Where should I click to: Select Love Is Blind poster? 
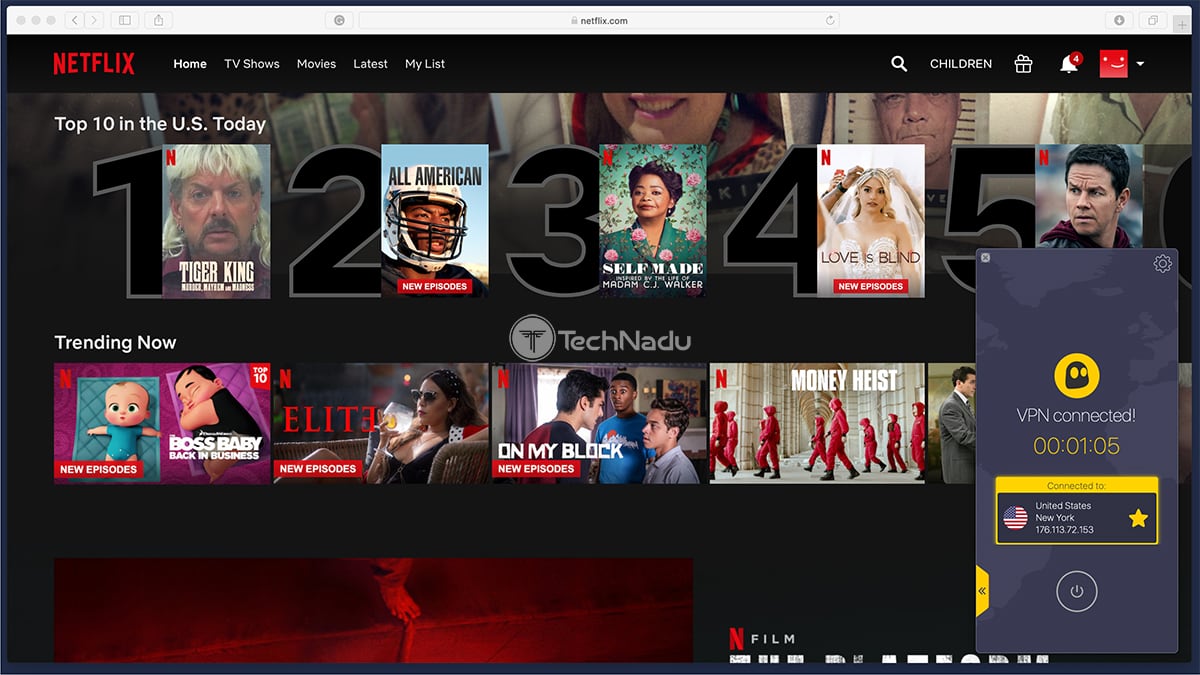tap(871, 221)
